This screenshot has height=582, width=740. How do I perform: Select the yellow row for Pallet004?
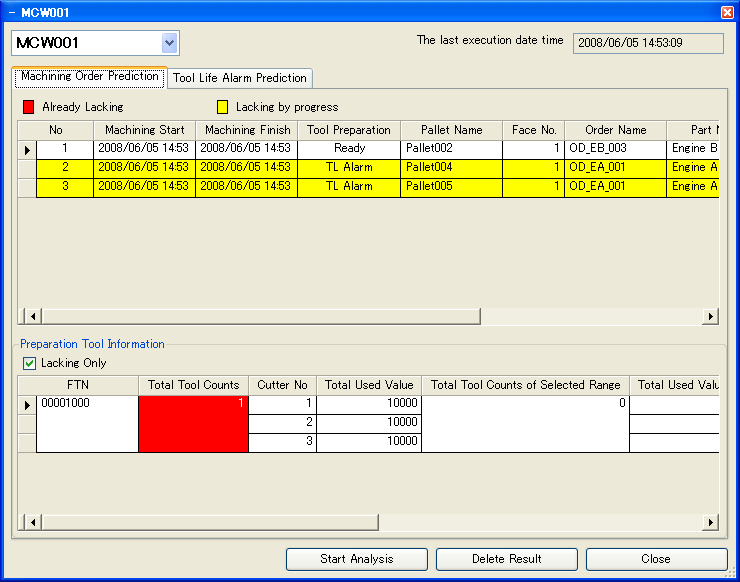378,168
